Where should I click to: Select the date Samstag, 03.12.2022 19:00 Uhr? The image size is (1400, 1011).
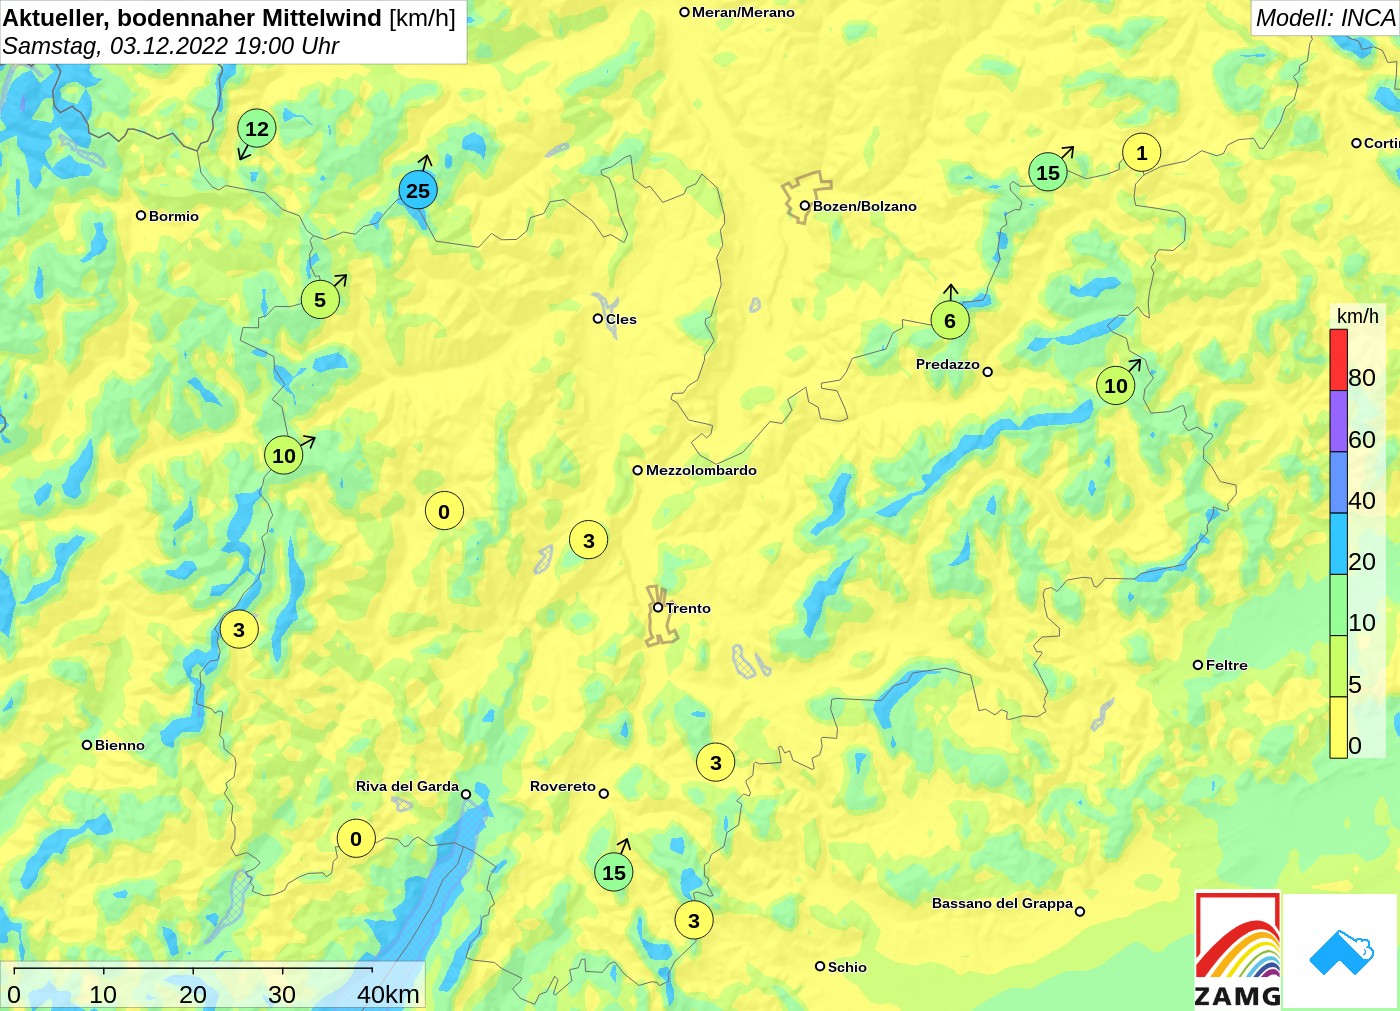[x=171, y=46]
